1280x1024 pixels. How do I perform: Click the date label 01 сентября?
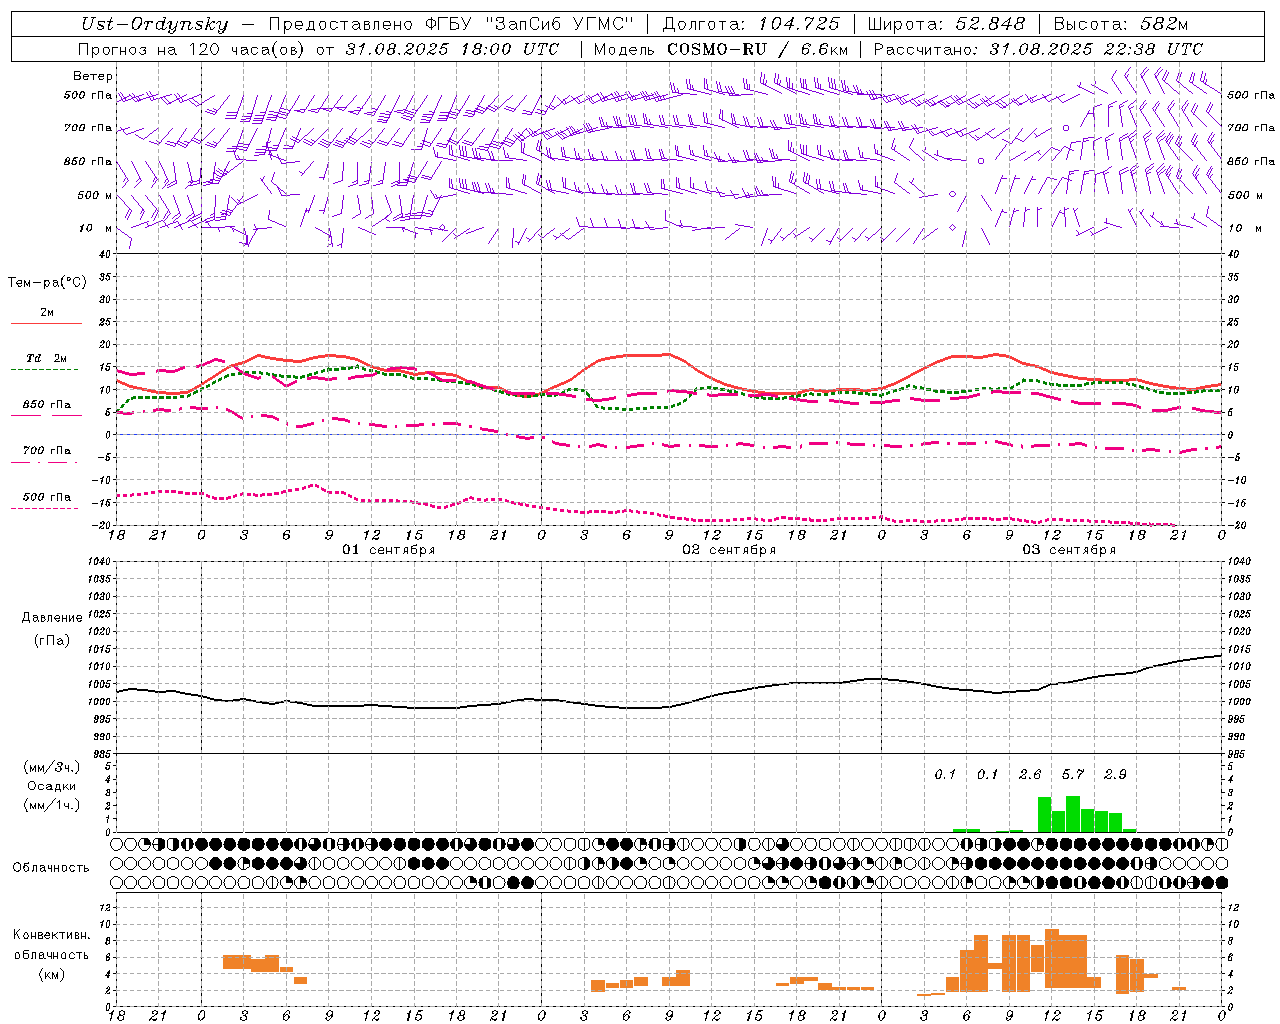point(388,550)
